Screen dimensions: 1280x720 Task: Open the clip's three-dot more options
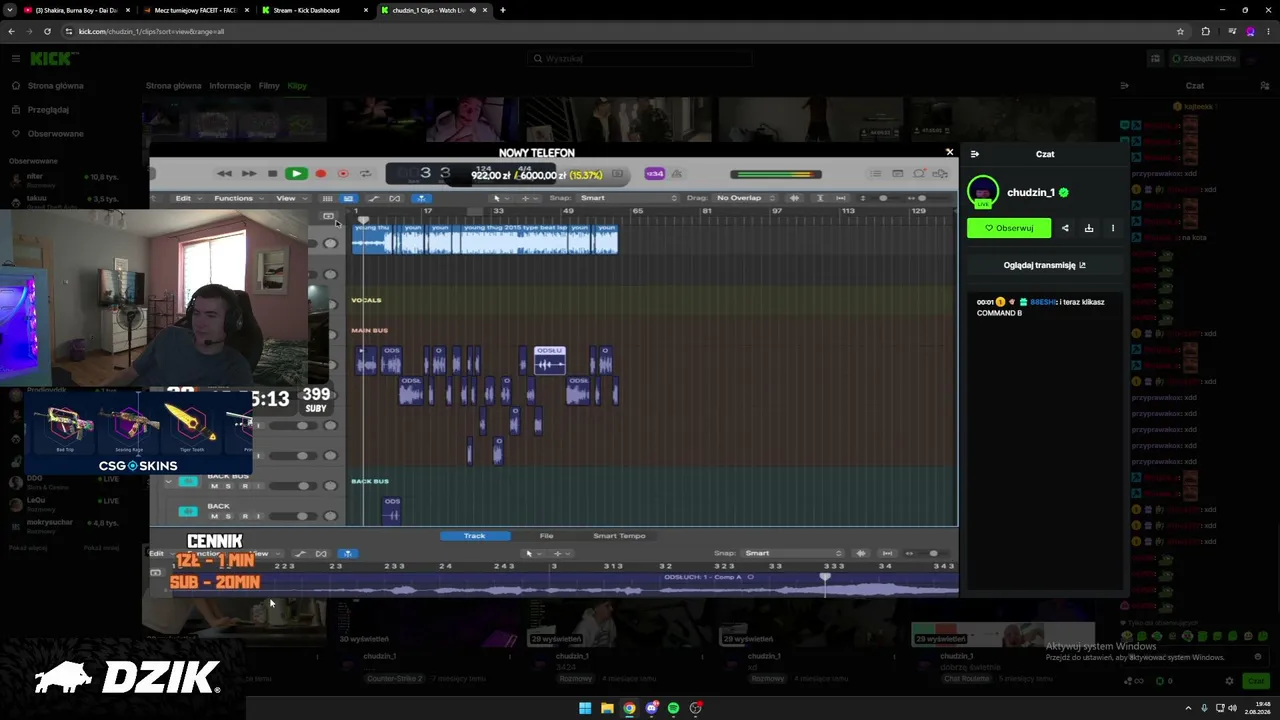1113,228
